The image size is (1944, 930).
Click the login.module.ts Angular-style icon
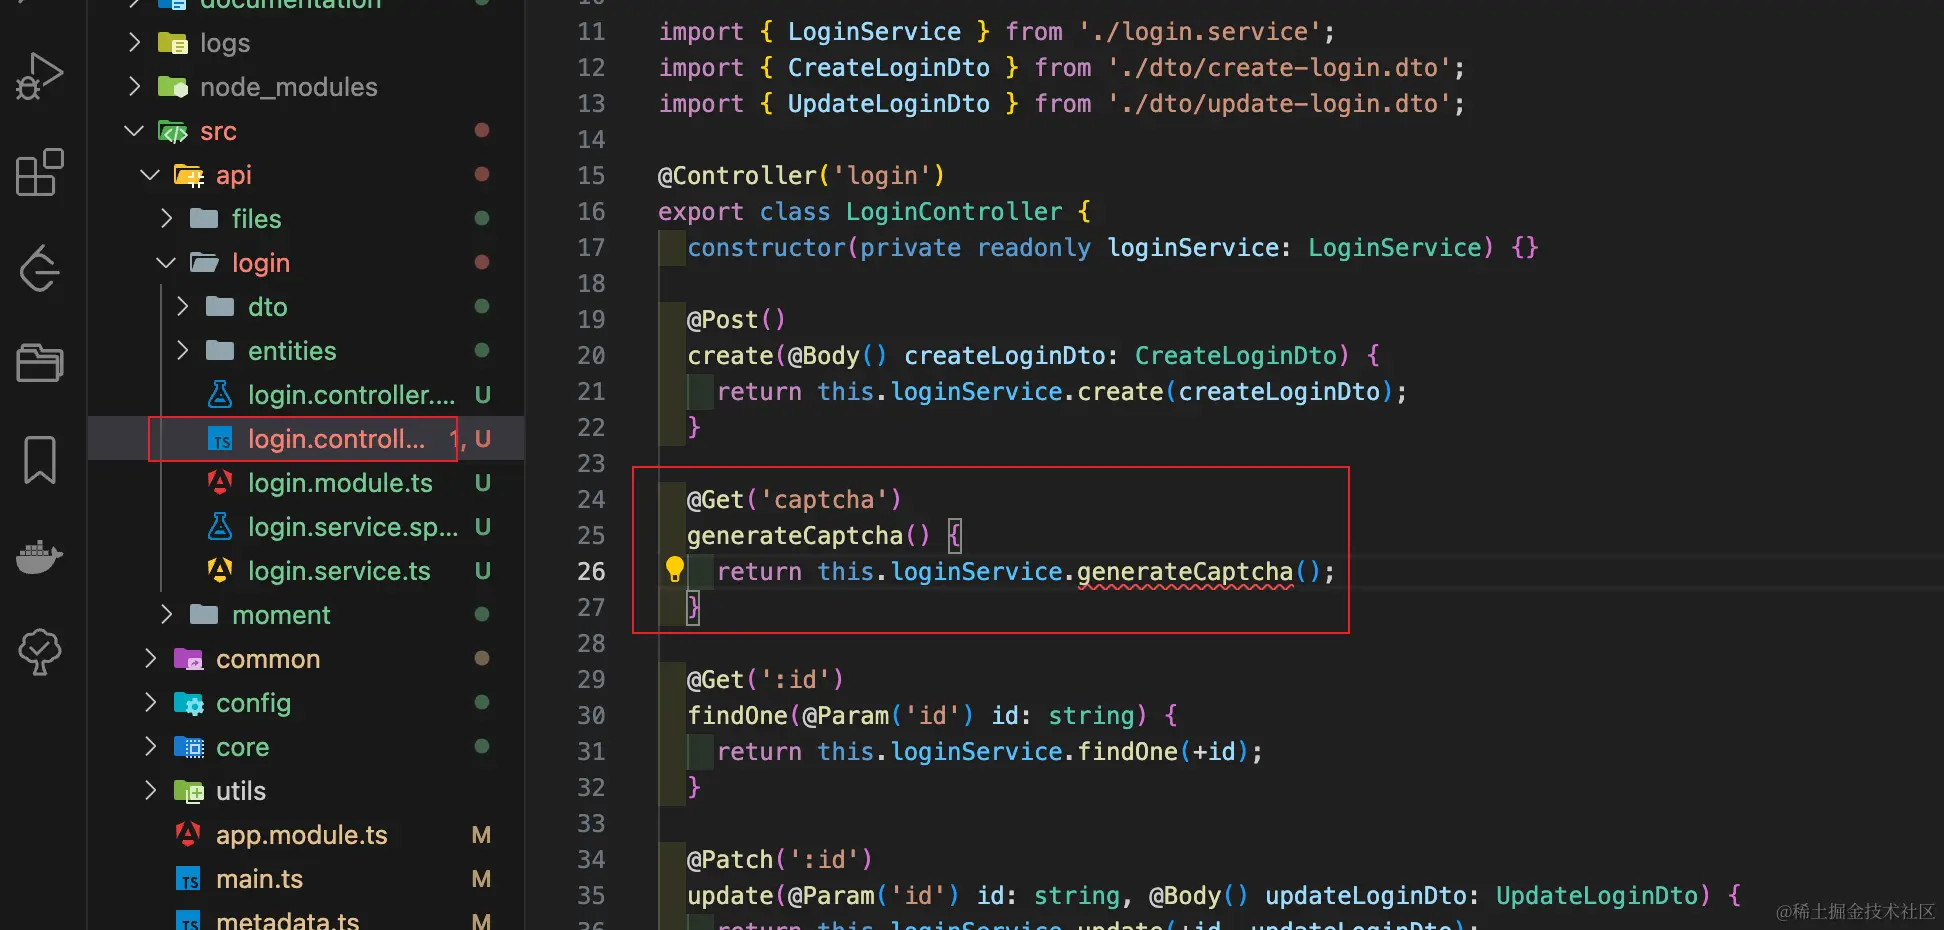click(220, 482)
